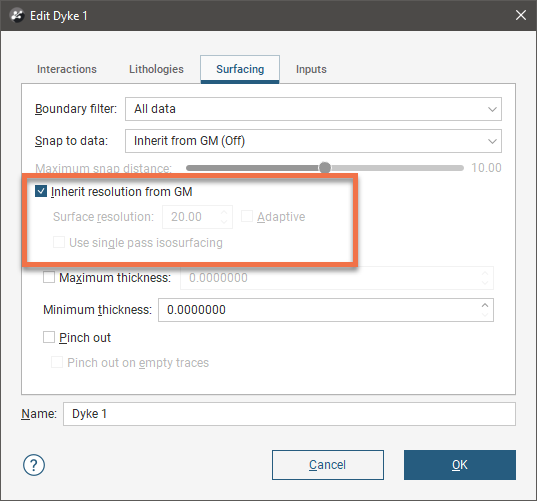Image resolution: width=537 pixels, height=501 pixels.
Task: Open the Lithologies tab
Action: 156,69
